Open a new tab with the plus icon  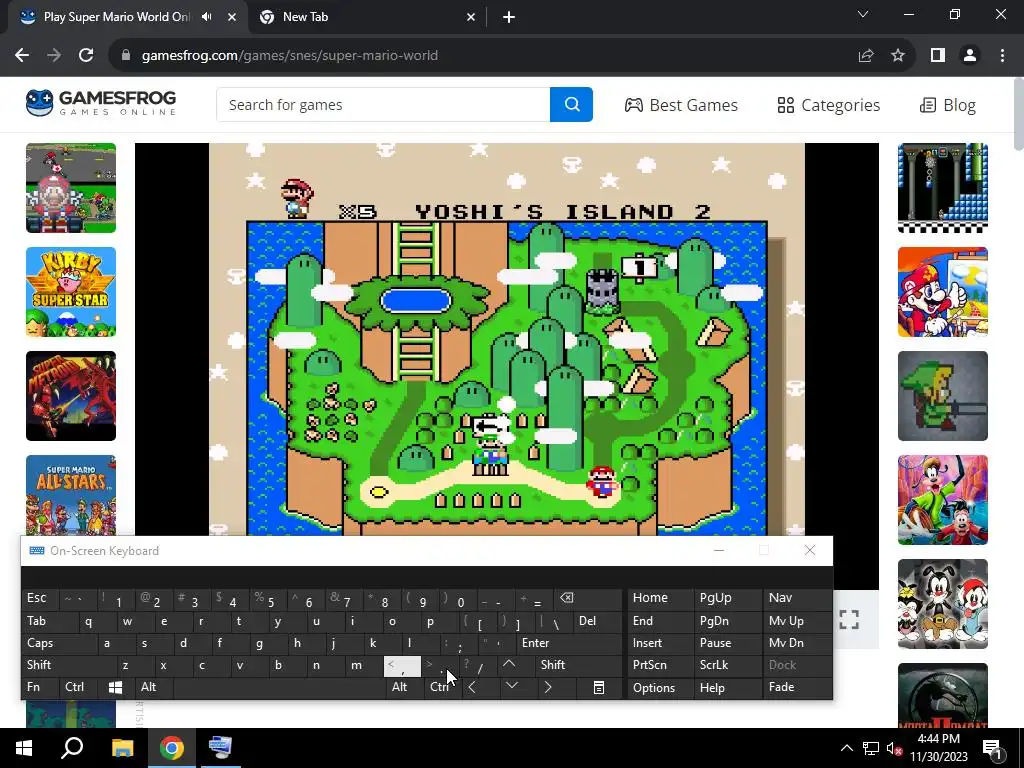click(509, 17)
